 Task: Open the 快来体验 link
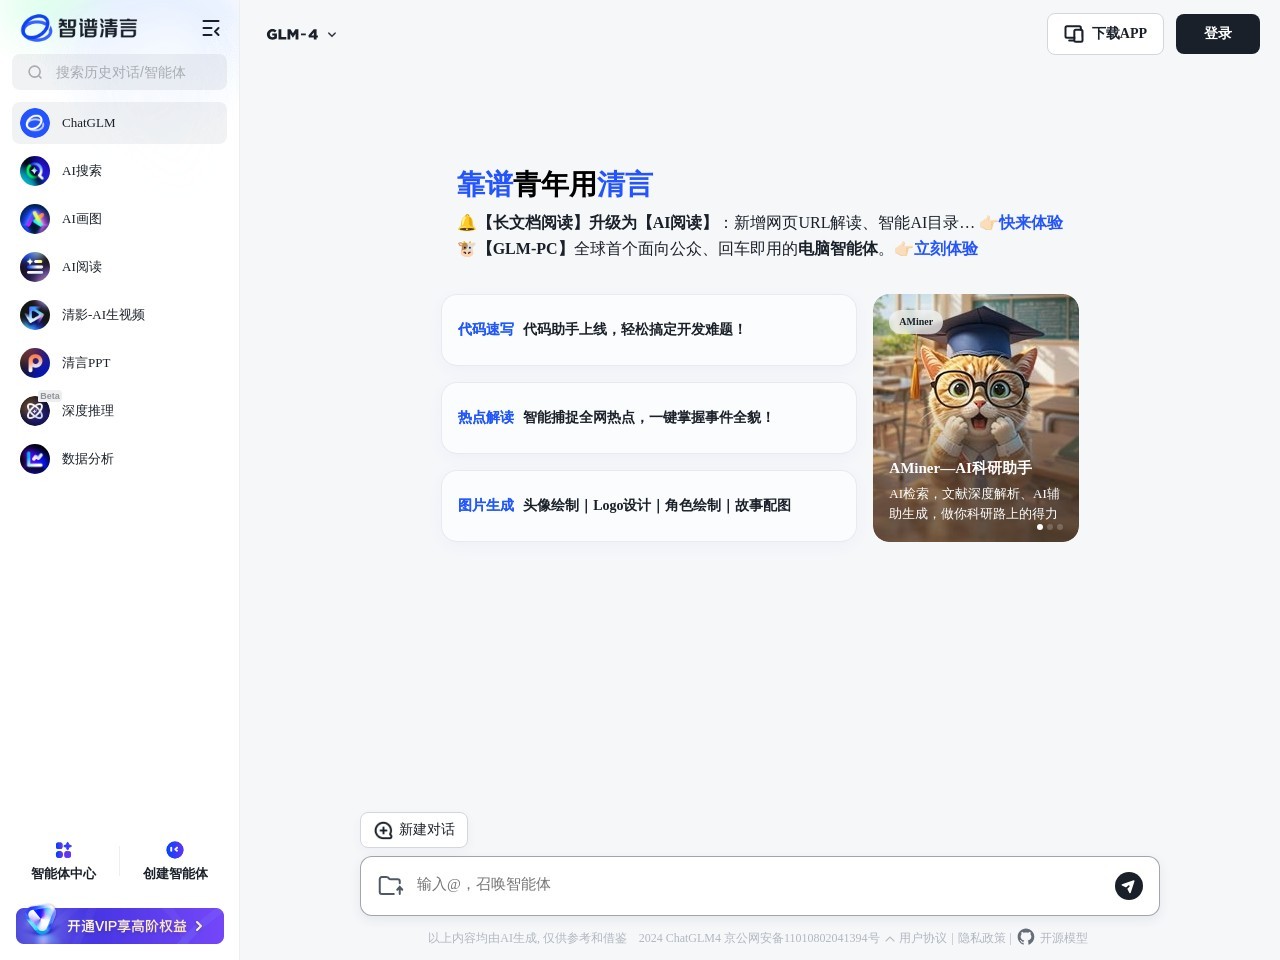pyautogui.click(x=1031, y=223)
